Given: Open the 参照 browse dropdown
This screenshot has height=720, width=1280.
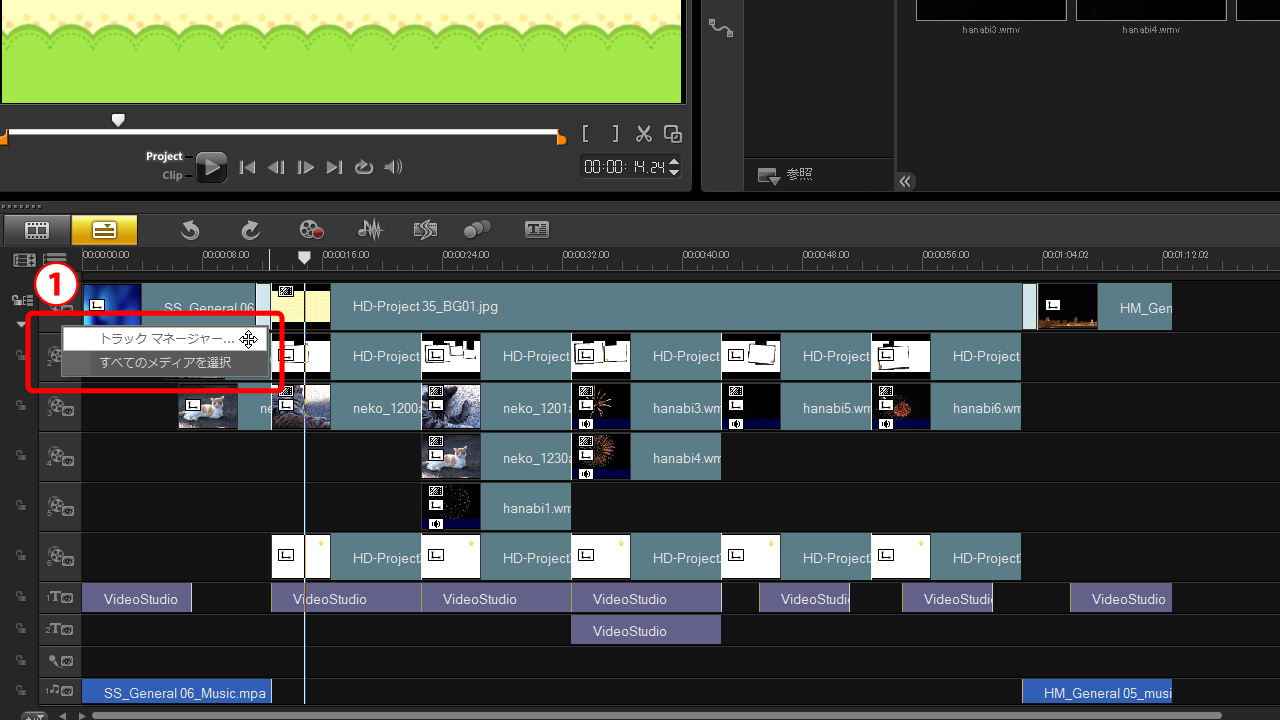Looking at the screenshot, I should tap(768, 176).
